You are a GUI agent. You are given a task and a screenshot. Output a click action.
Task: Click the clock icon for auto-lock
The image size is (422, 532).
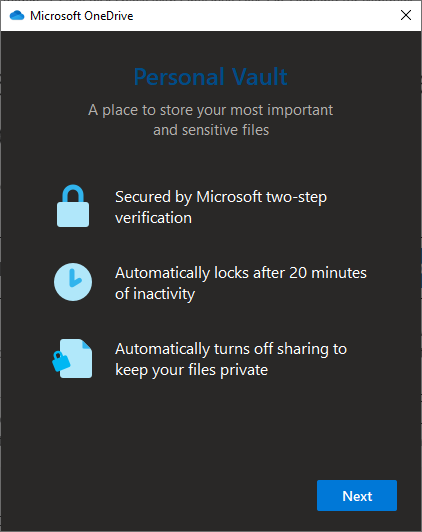(x=73, y=282)
